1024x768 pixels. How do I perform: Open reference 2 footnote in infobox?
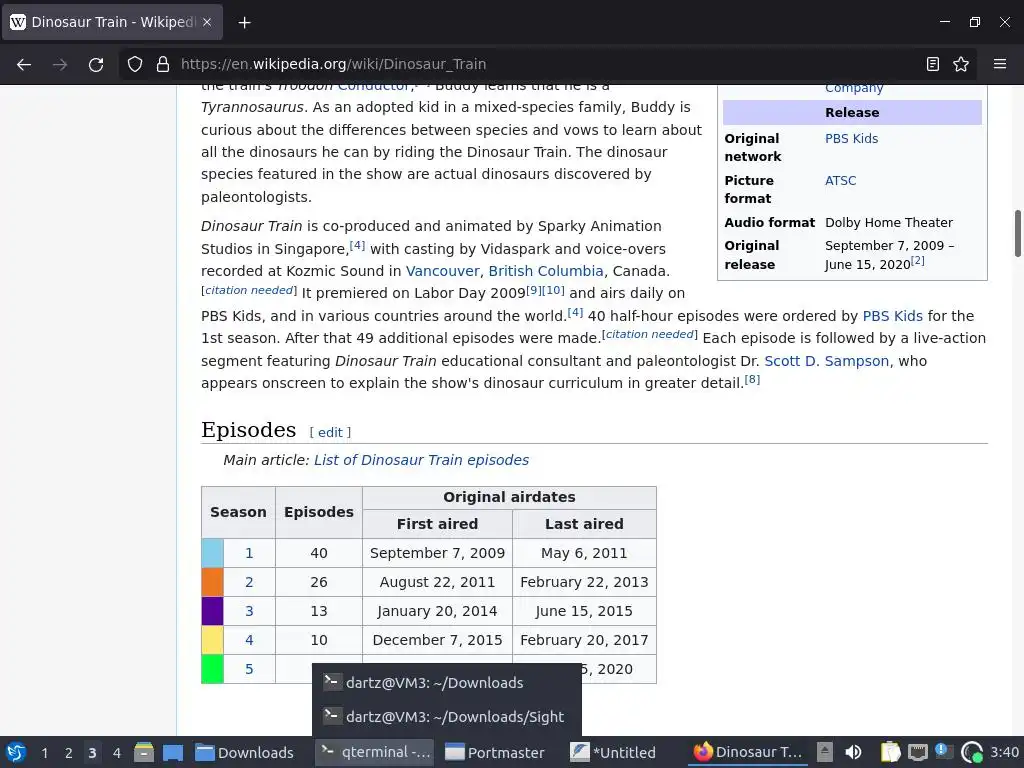(x=918, y=260)
